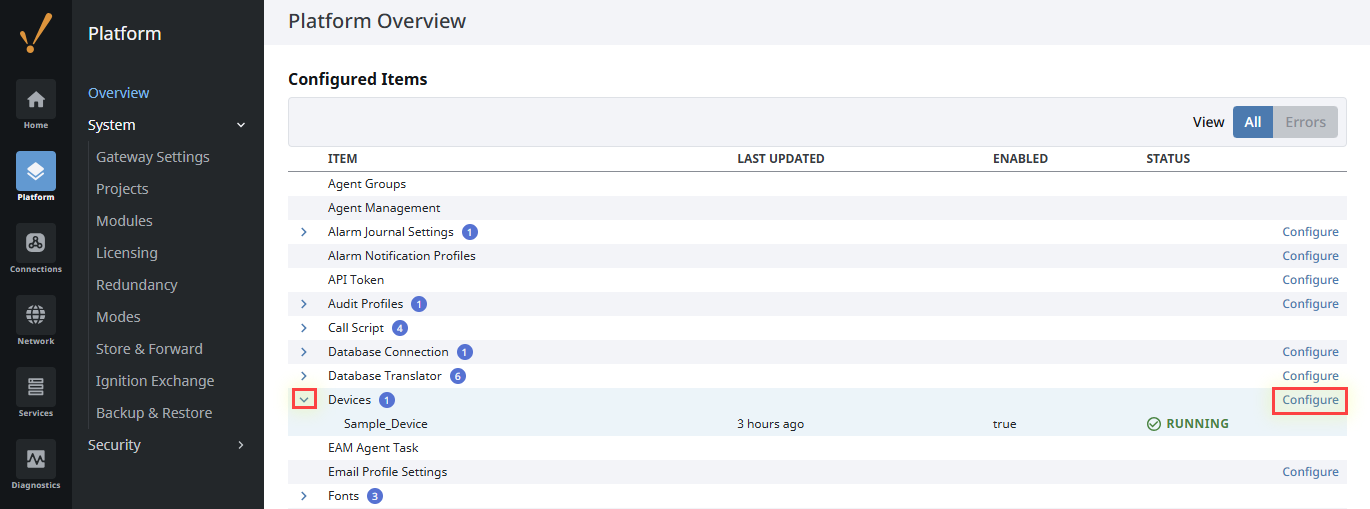The image size is (1370, 509).
Task: Configure Audit Profiles
Action: coord(1310,304)
